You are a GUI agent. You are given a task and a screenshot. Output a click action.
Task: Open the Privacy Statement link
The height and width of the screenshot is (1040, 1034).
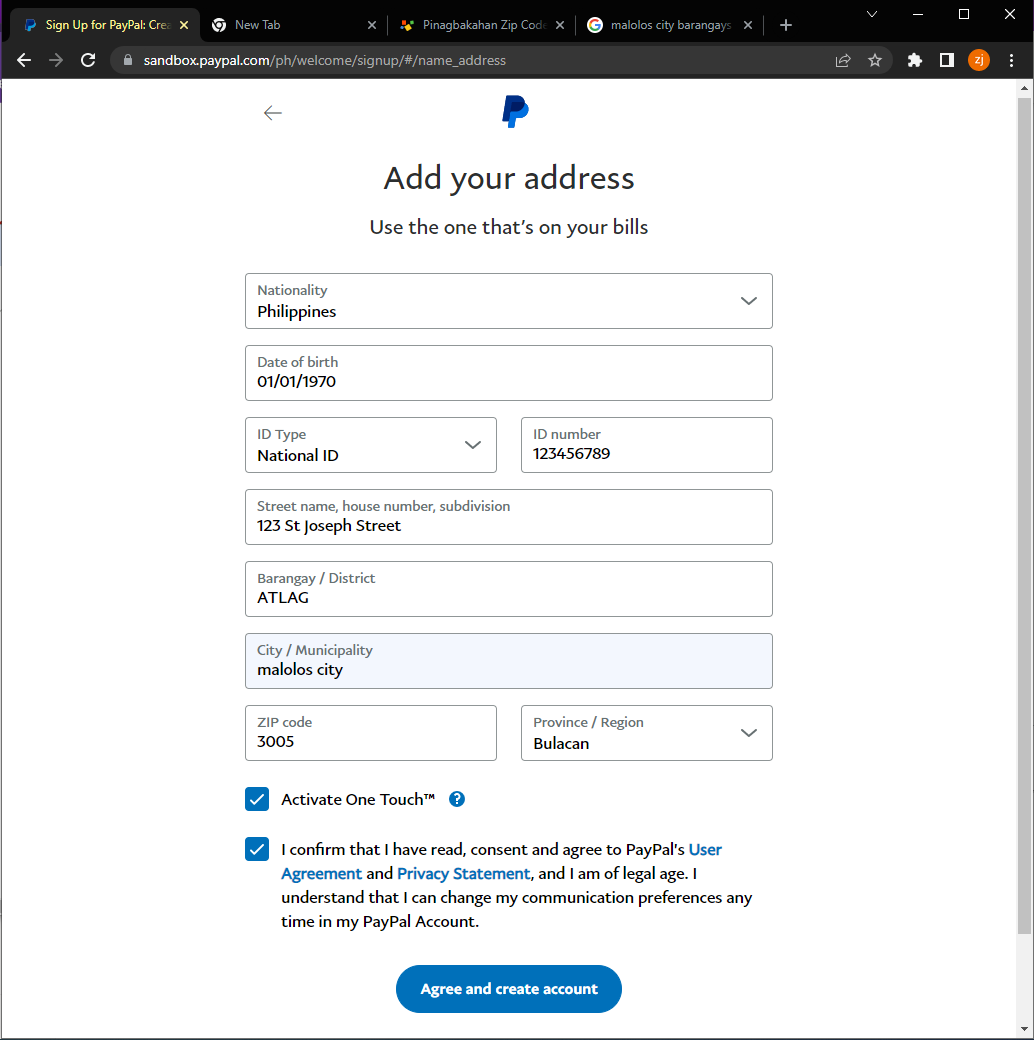[x=463, y=873]
